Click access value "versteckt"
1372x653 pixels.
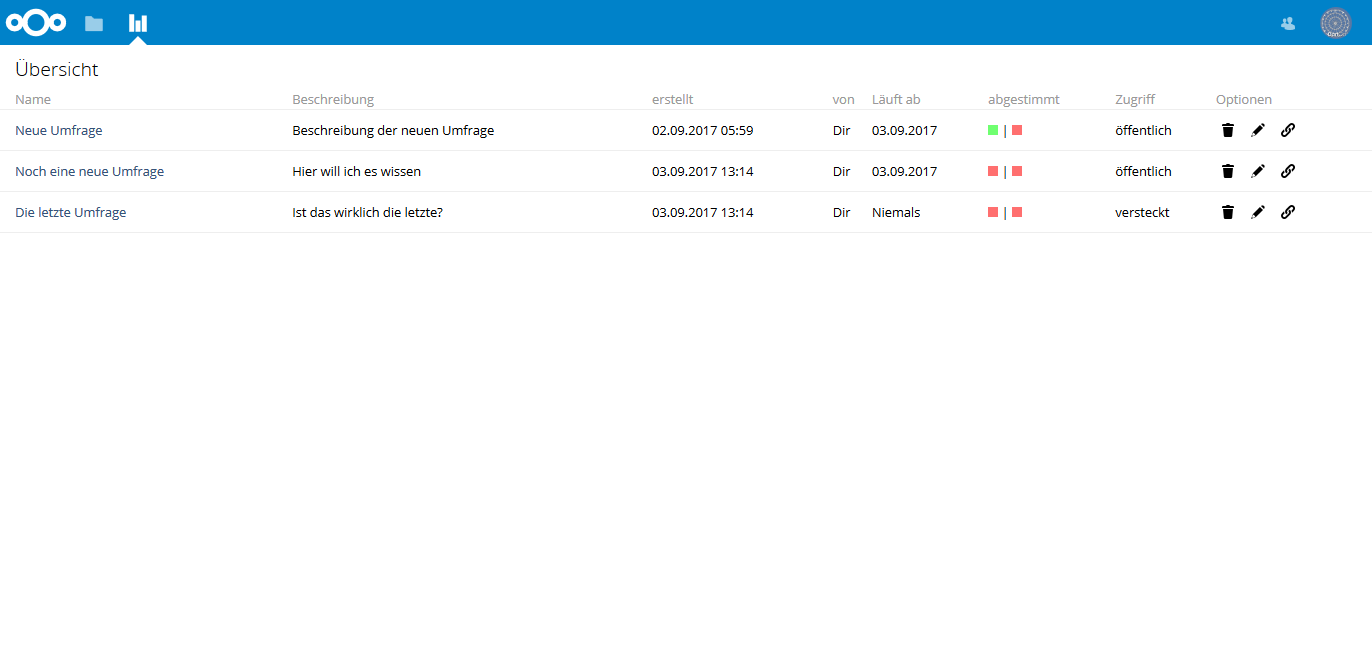(1142, 212)
